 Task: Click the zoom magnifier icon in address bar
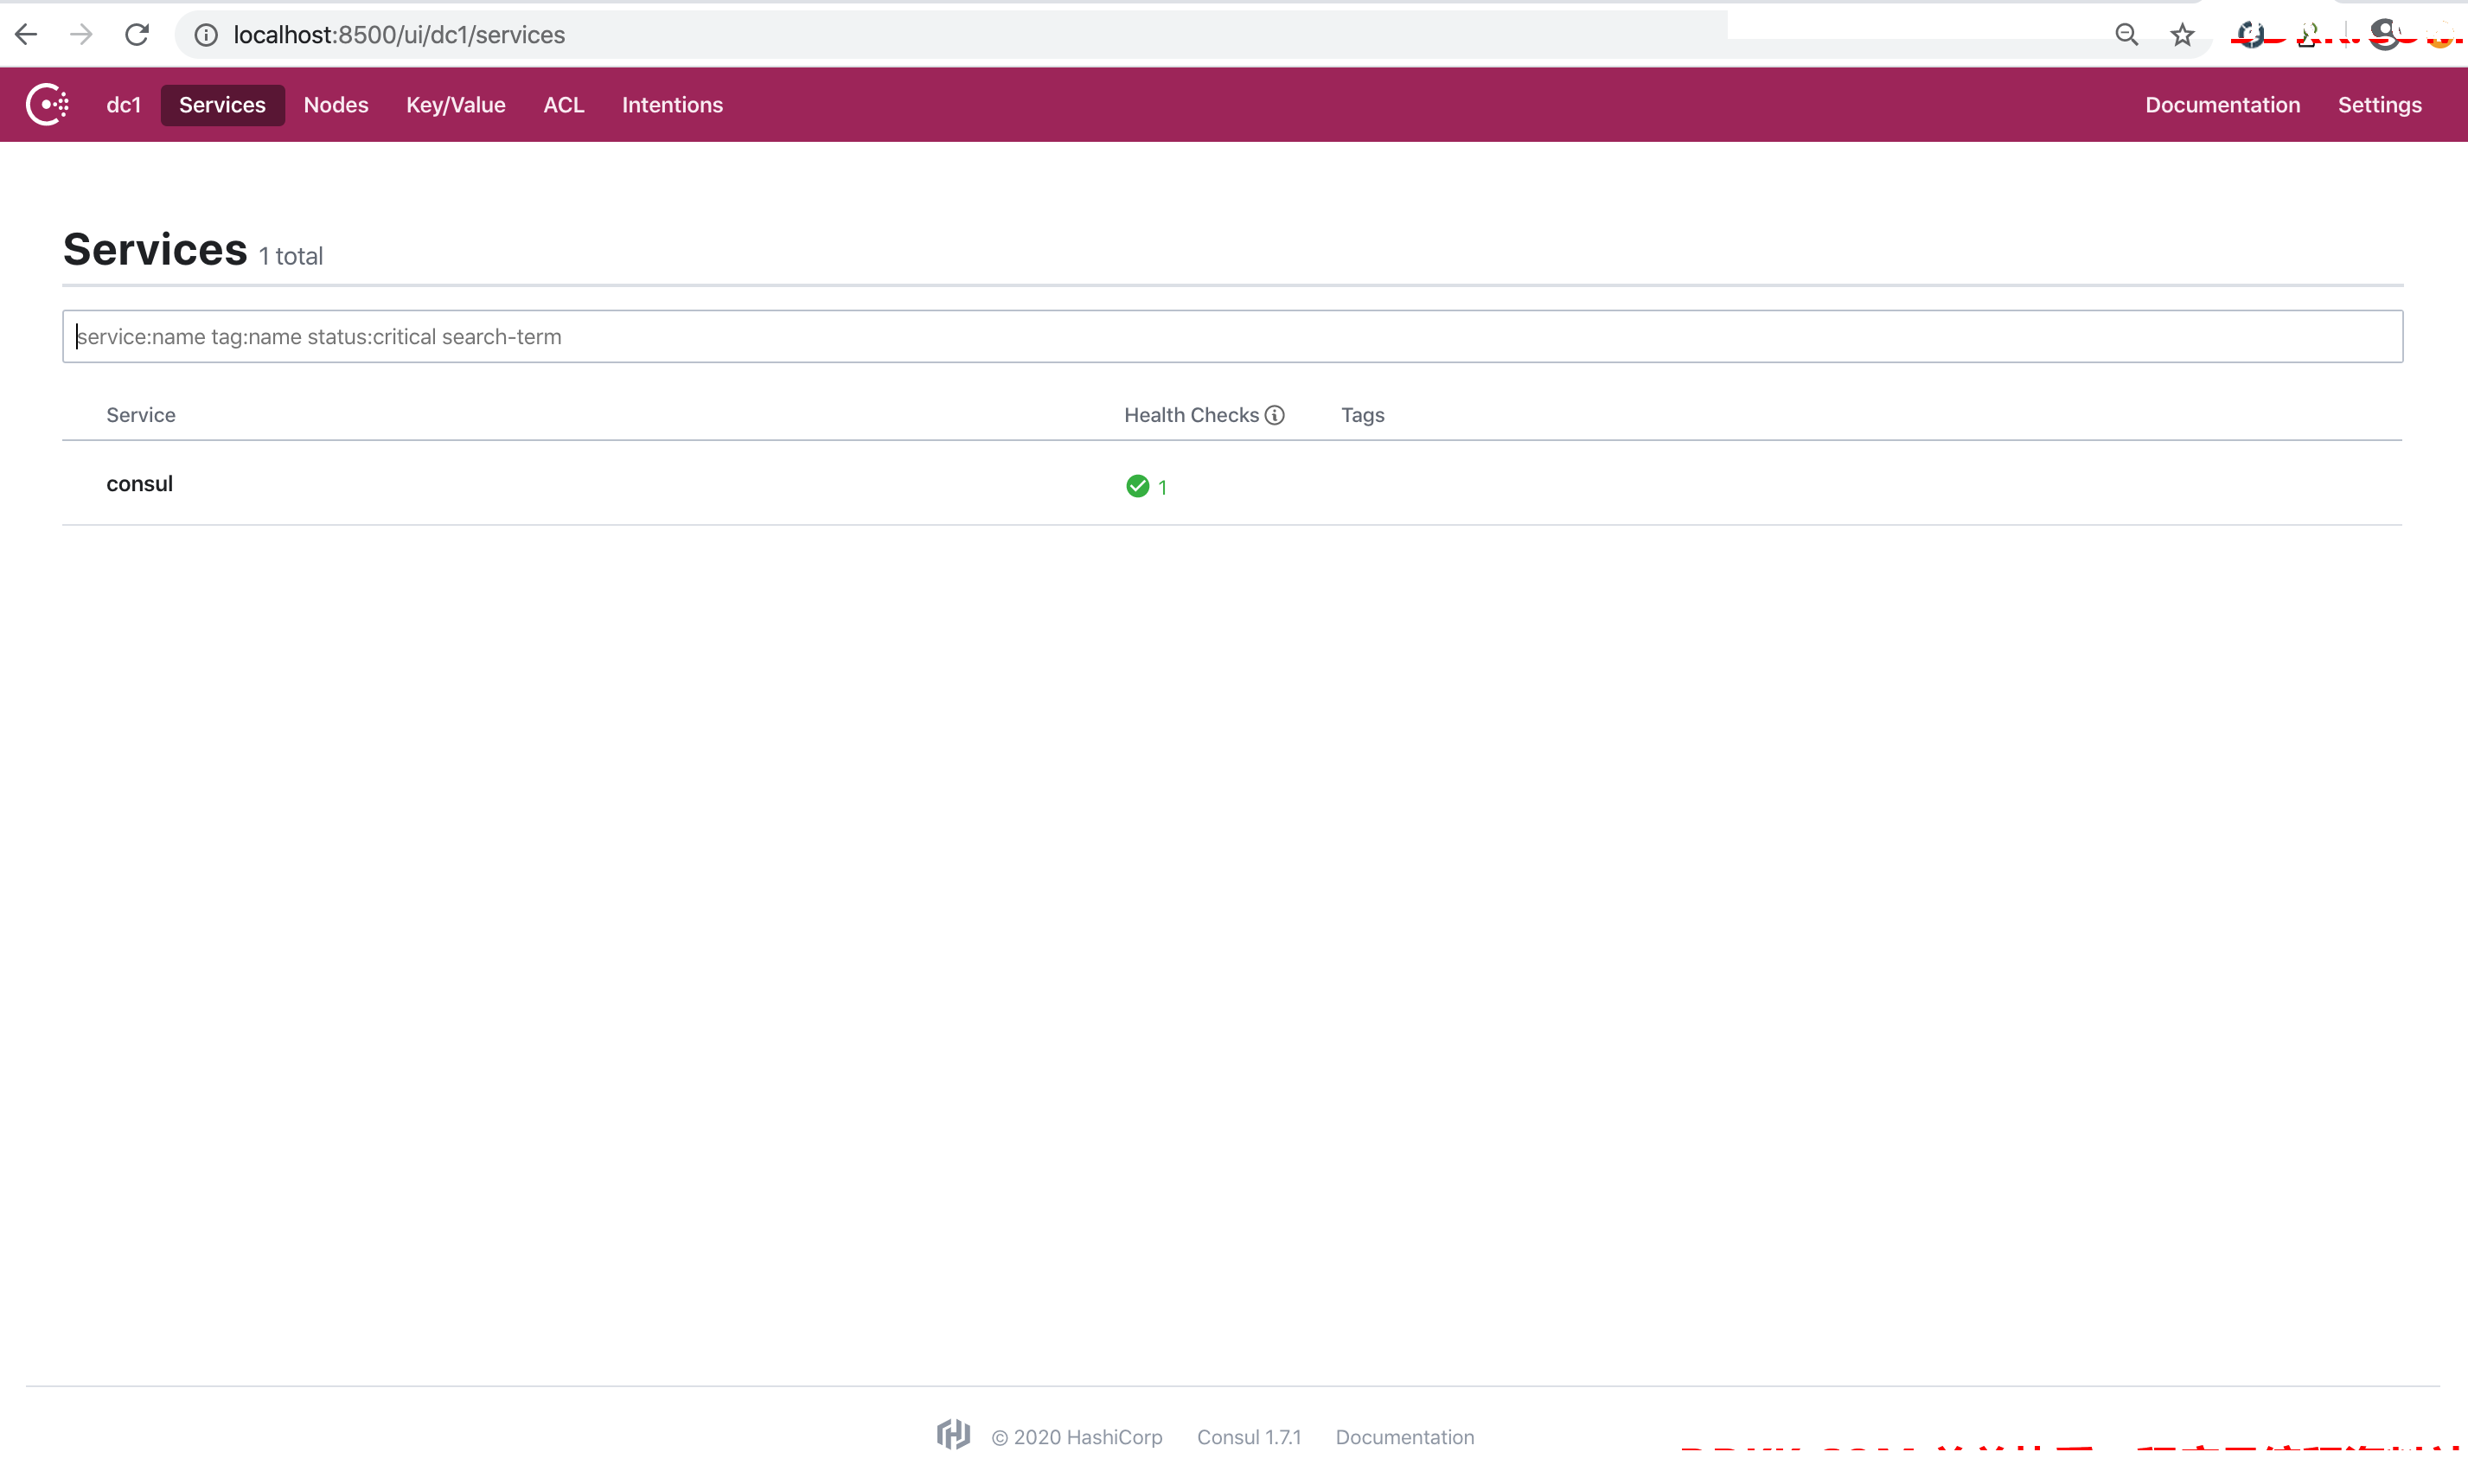click(x=2127, y=35)
